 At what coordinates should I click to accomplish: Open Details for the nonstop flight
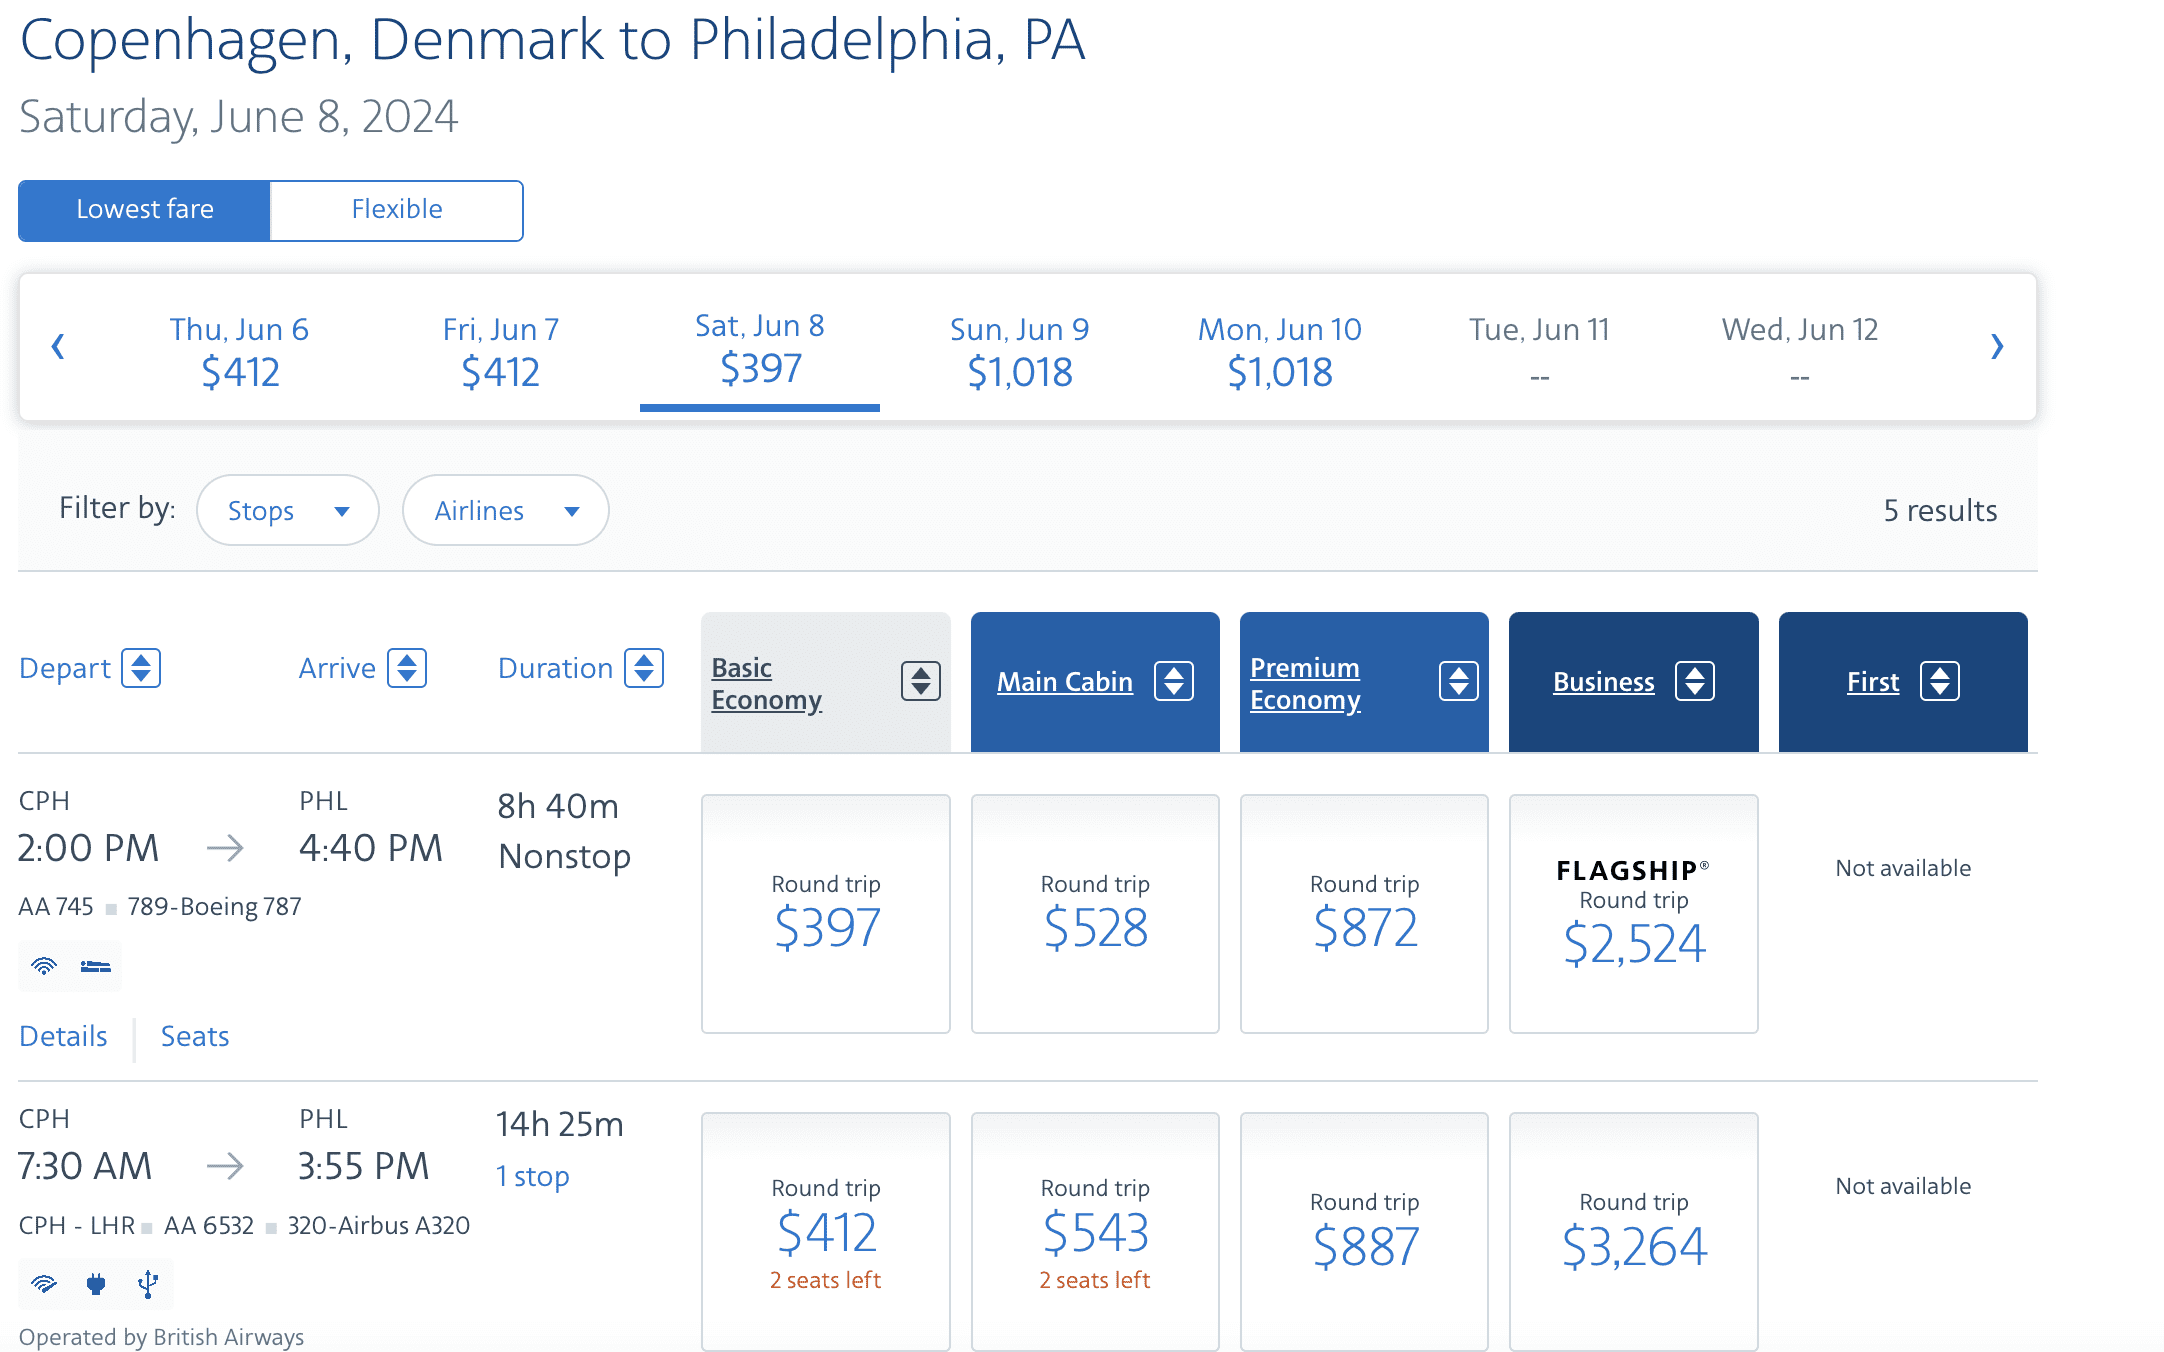[x=63, y=1036]
